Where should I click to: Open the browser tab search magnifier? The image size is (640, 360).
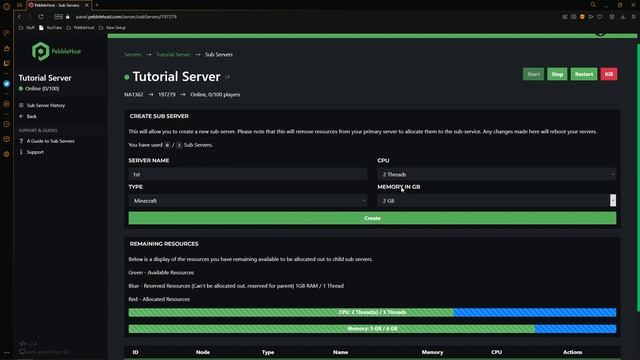(593, 5)
